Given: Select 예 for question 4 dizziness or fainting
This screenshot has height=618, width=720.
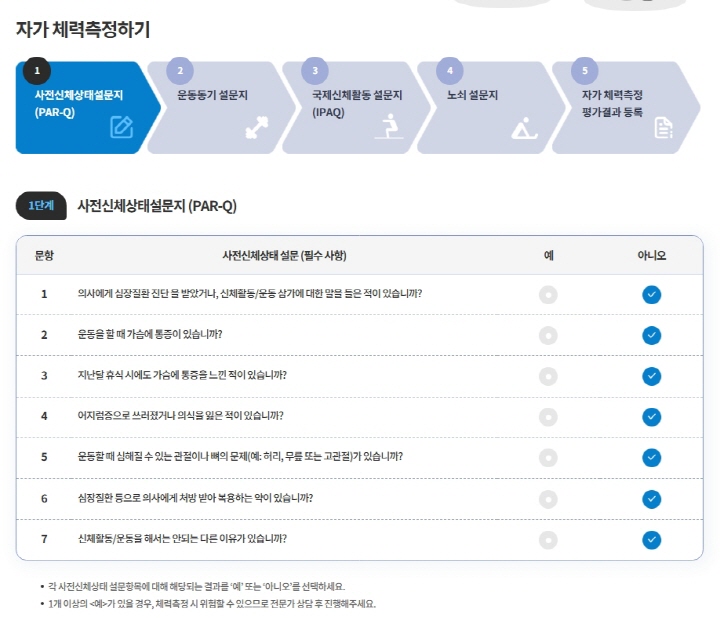Looking at the screenshot, I should tap(548, 417).
